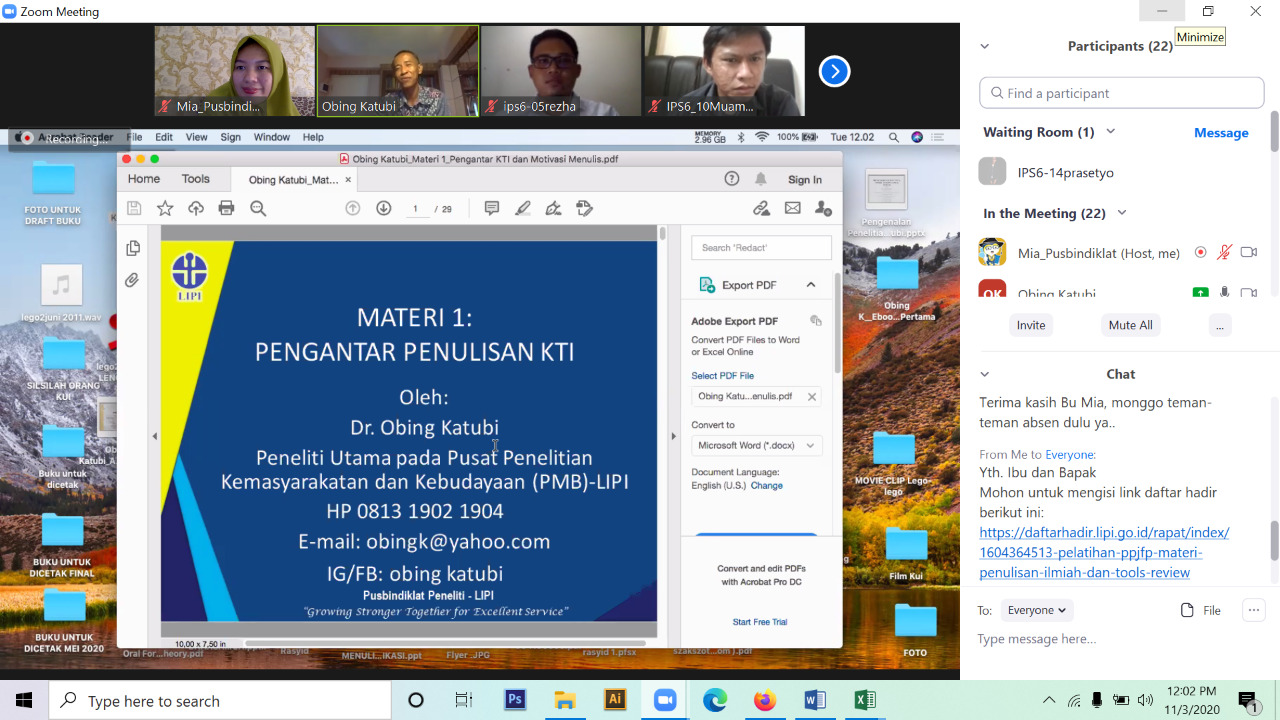The height and width of the screenshot is (720, 1280).
Task: Unmute Mia_Pusbindiklat's microphone in participant list
Action: pyautogui.click(x=1224, y=253)
